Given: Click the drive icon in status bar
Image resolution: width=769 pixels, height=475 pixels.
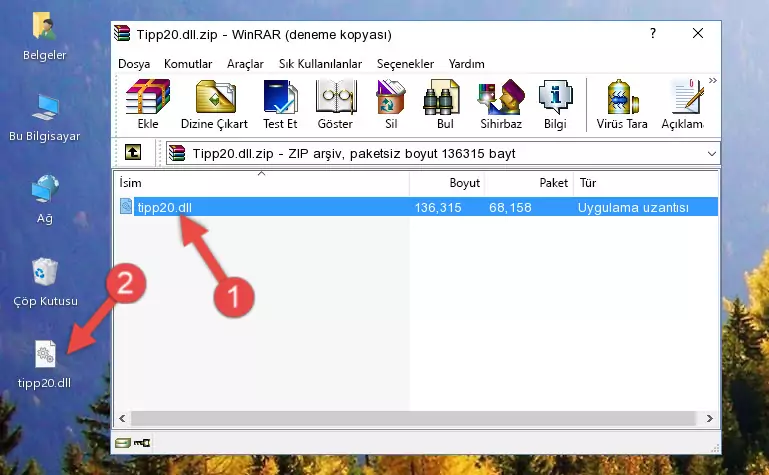Looking at the screenshot, I should [x=123, y=443].
